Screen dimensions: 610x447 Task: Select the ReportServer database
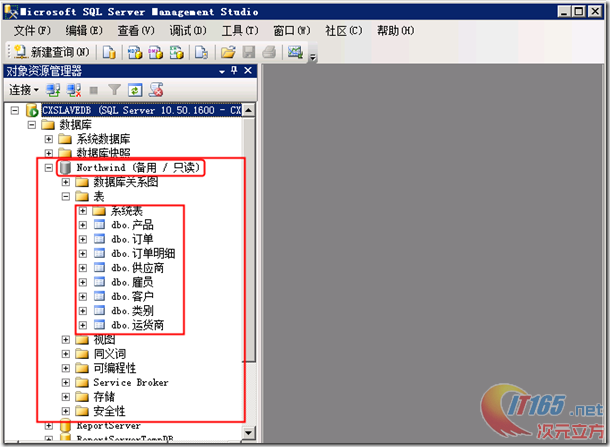point(109,426)
